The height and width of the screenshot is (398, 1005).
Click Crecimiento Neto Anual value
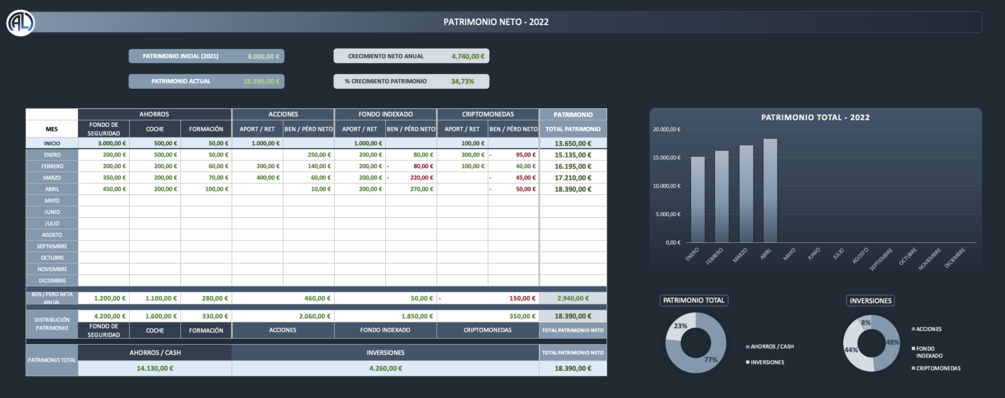click(x=467, y=56)
